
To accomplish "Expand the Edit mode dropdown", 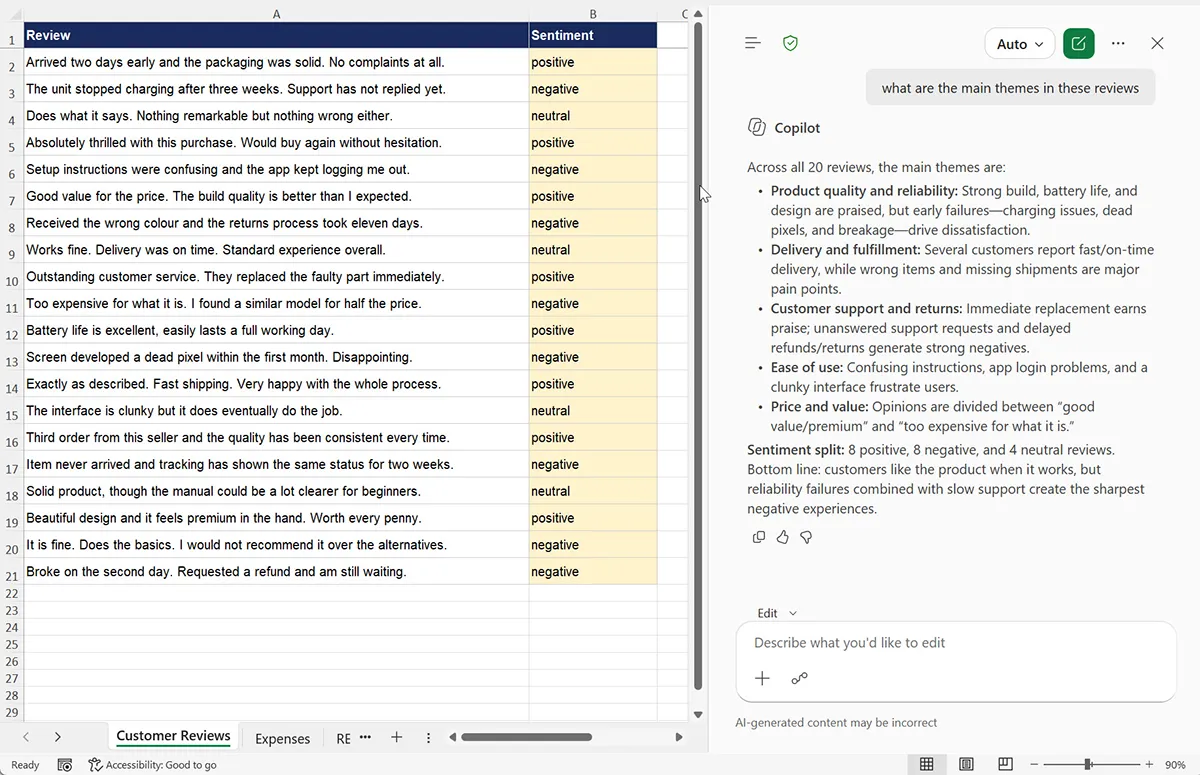I will [x=777, y=613].
